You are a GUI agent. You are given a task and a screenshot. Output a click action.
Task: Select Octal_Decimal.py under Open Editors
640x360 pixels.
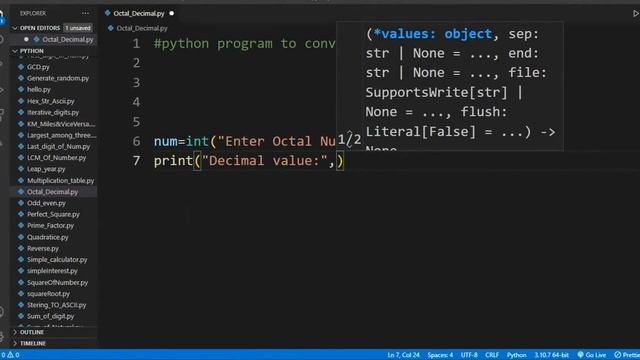tap(67, 40)
